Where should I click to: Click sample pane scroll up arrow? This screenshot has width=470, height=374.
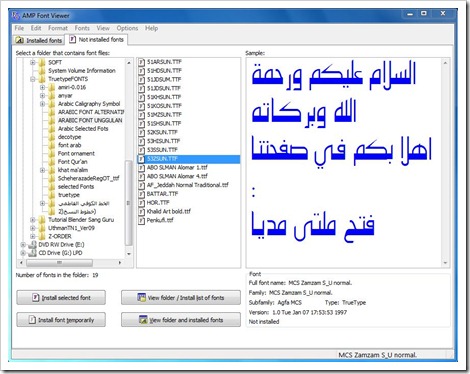coord(445,62)
